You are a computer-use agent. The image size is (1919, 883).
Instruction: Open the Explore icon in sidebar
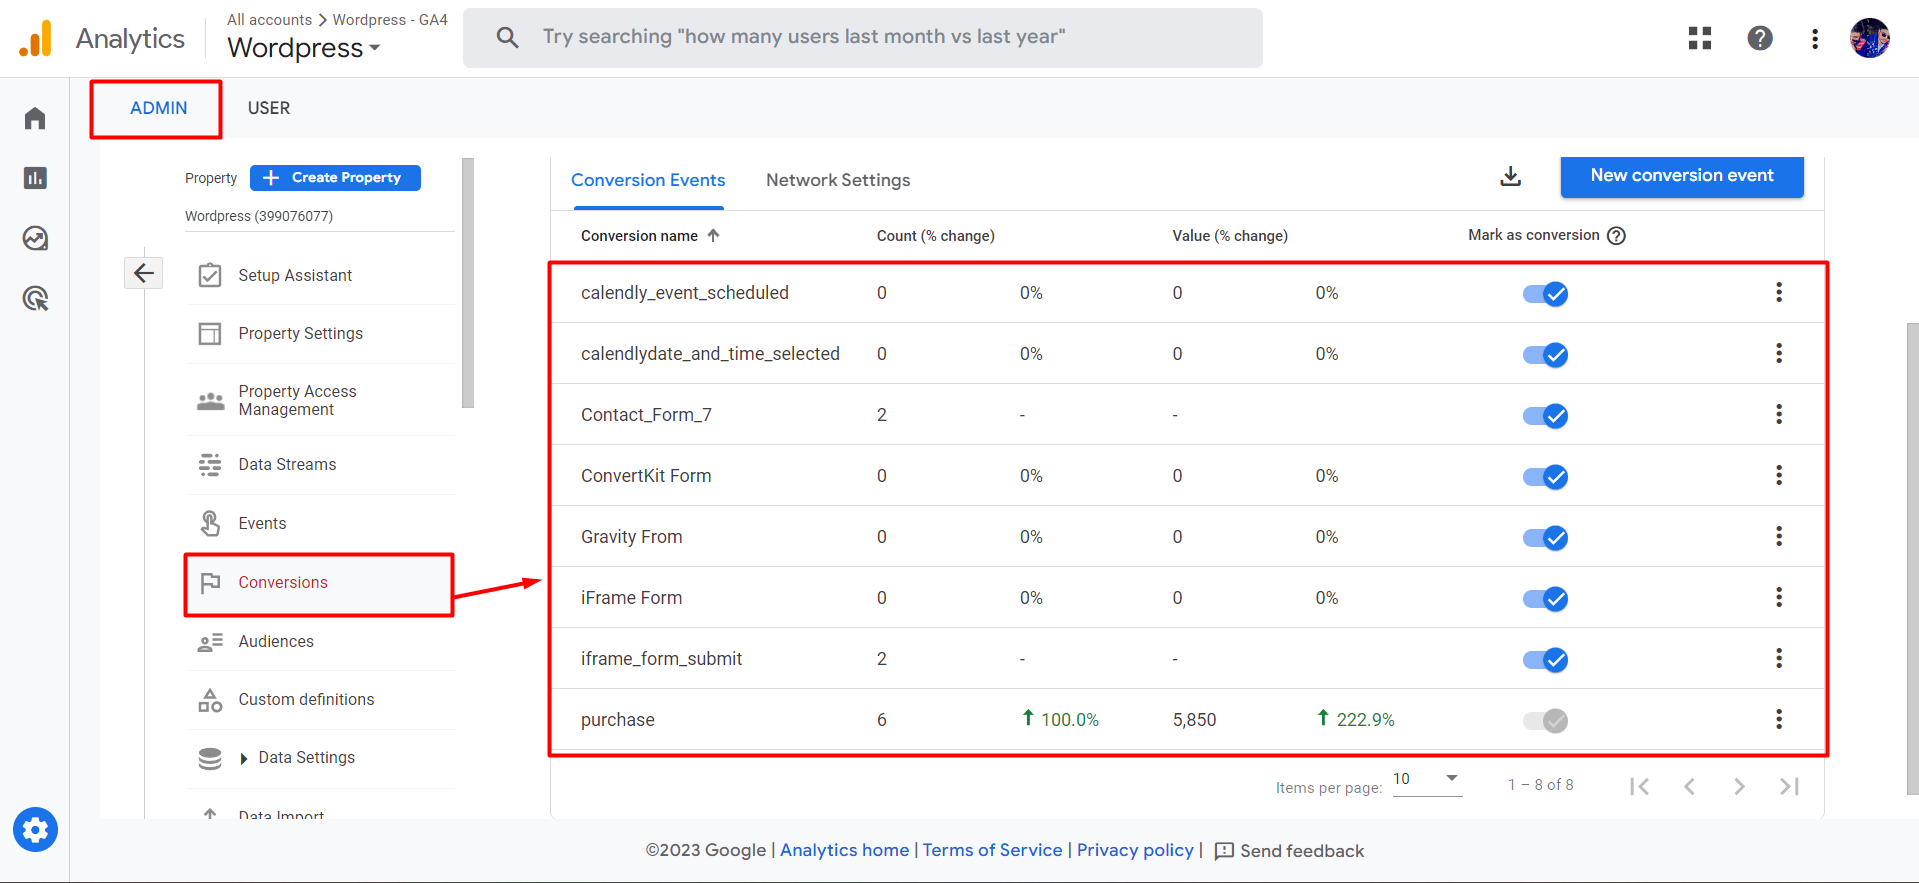[35, 238]
